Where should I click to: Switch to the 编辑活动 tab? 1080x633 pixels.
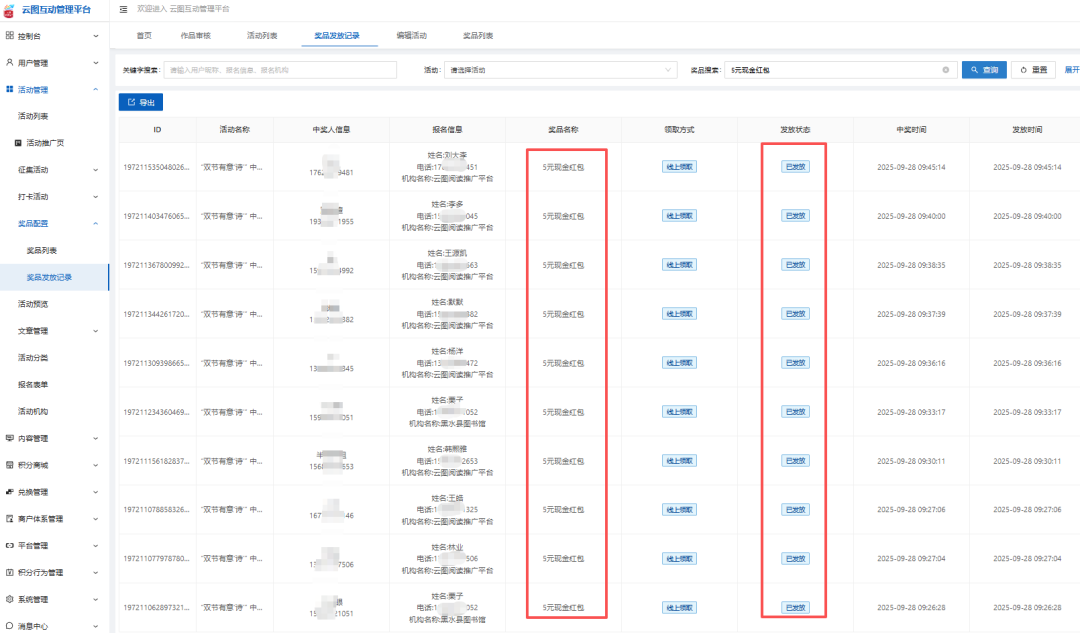(411, 36)
